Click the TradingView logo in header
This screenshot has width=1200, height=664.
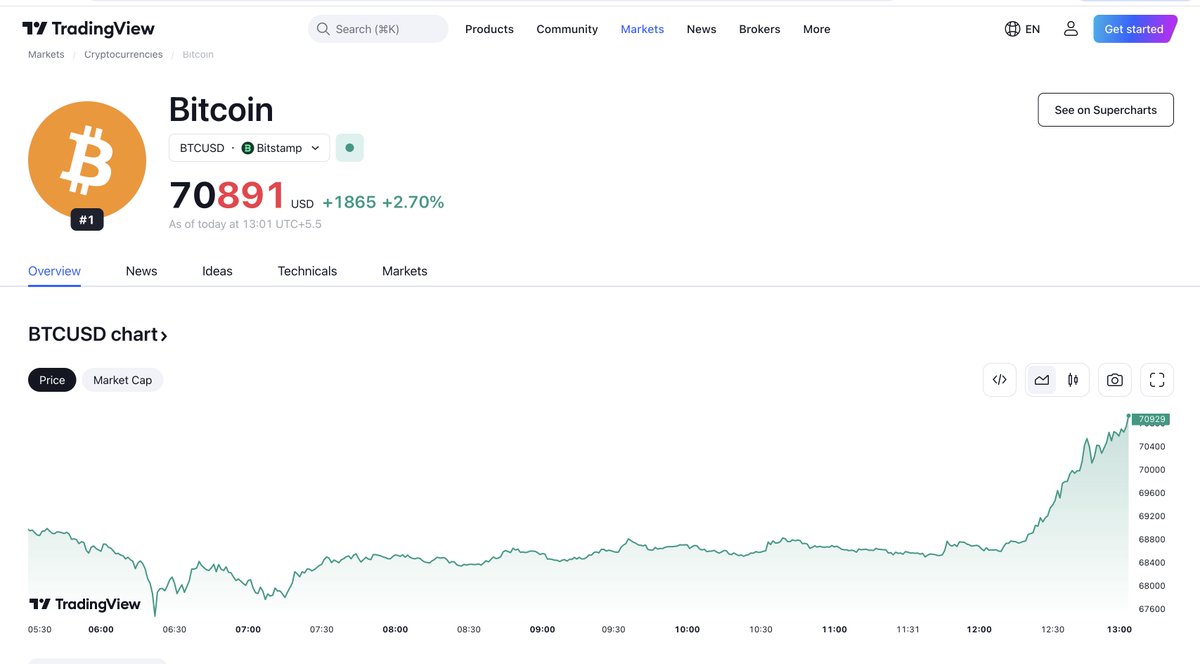click(88, 29)
